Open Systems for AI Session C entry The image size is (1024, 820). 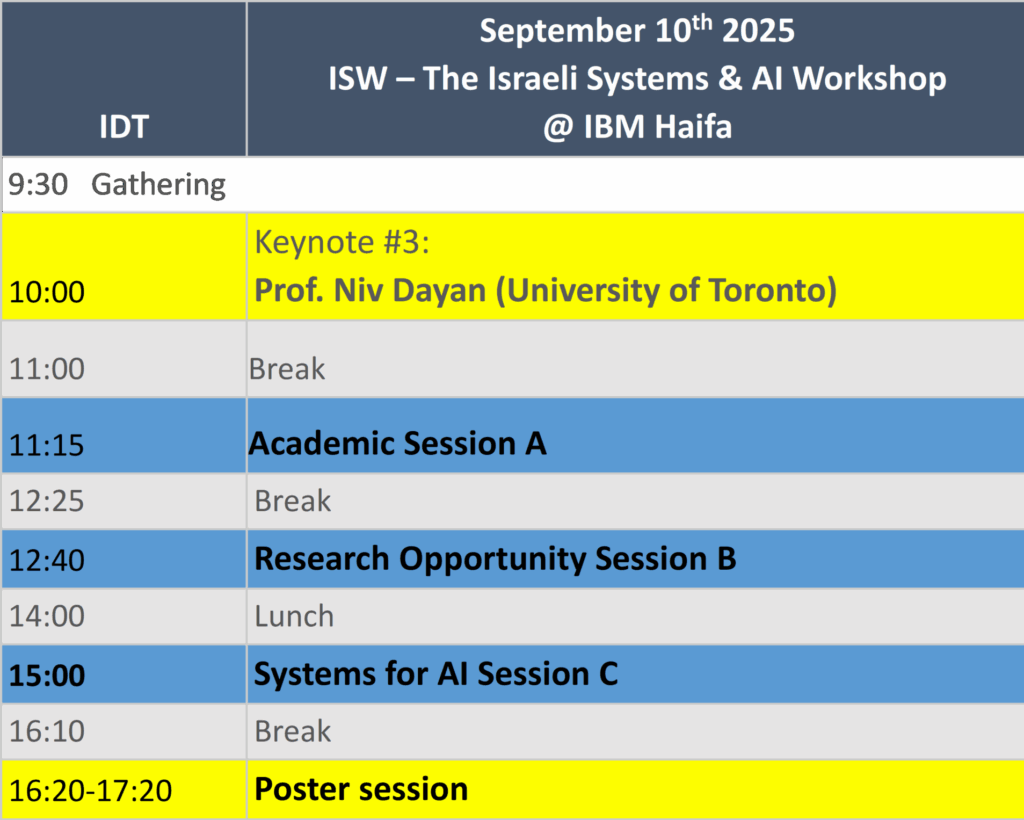(x=436, y=674)
